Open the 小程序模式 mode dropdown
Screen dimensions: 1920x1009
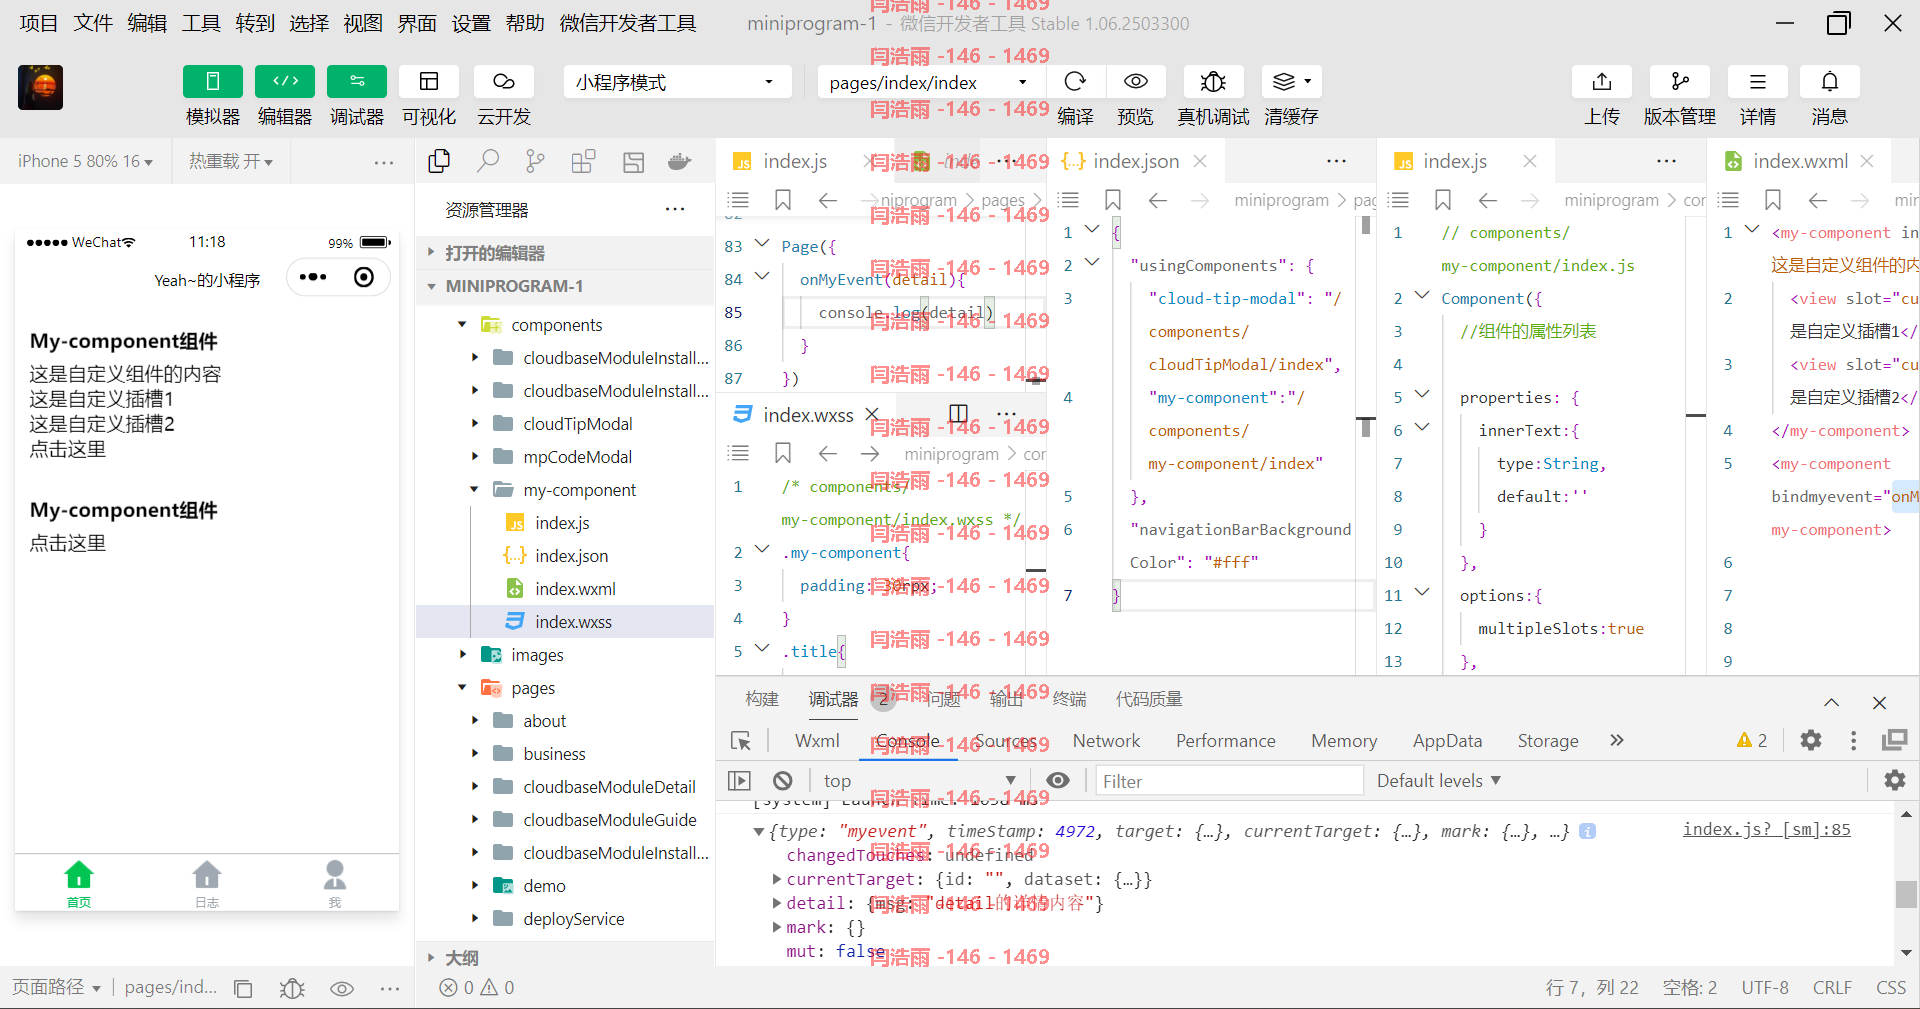pyautogui.click(x=677, y=82)
